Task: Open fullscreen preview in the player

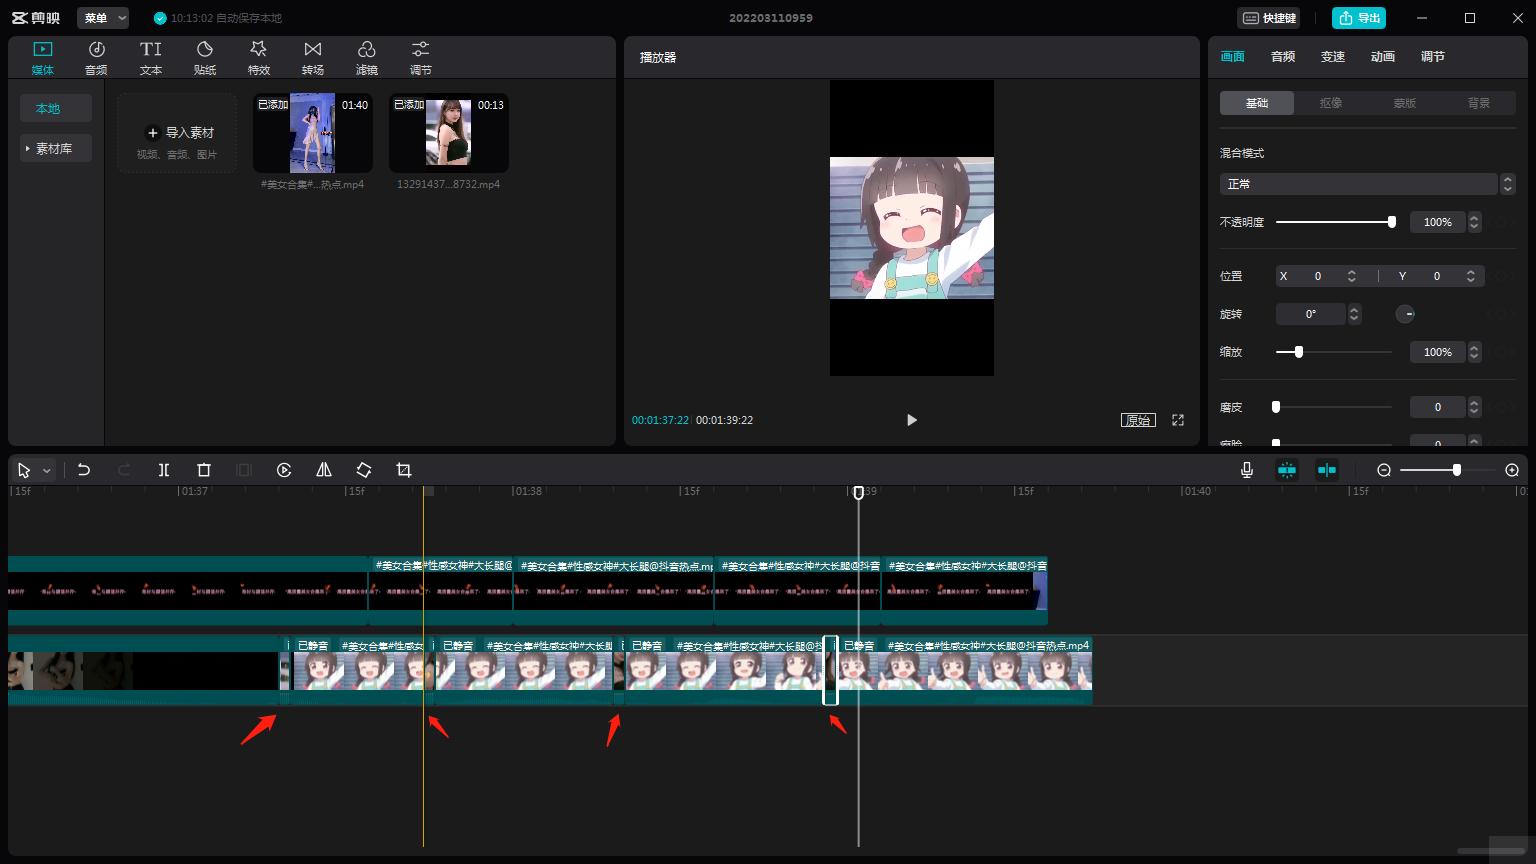Action: coord(1178,420)
